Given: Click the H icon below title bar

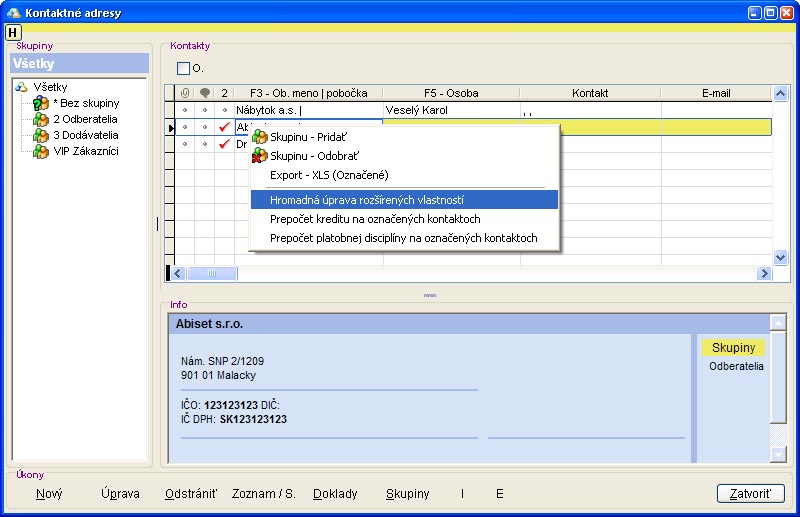Looking at the screenshot, I should tap(13, 32).
